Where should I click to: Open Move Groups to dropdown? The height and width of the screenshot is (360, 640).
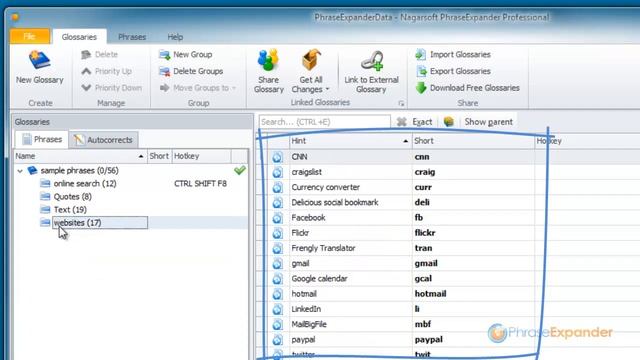pyautogui.click(x=198, y=88)
